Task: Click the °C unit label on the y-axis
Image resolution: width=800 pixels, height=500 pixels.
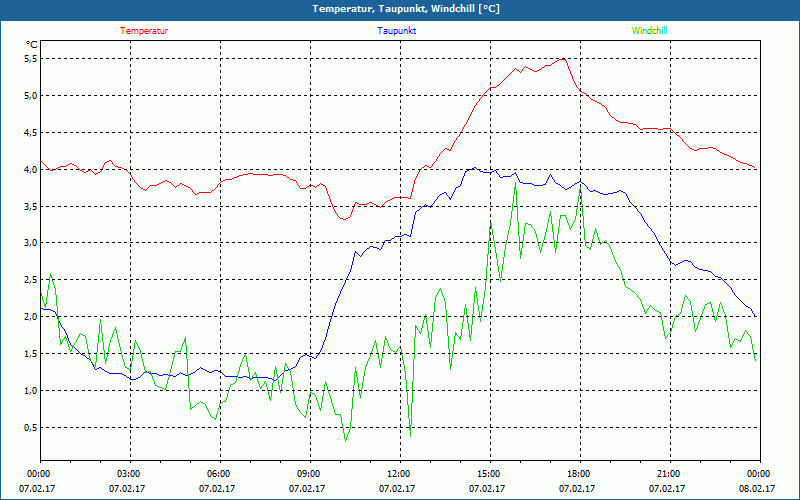Action: click(32, 45)
